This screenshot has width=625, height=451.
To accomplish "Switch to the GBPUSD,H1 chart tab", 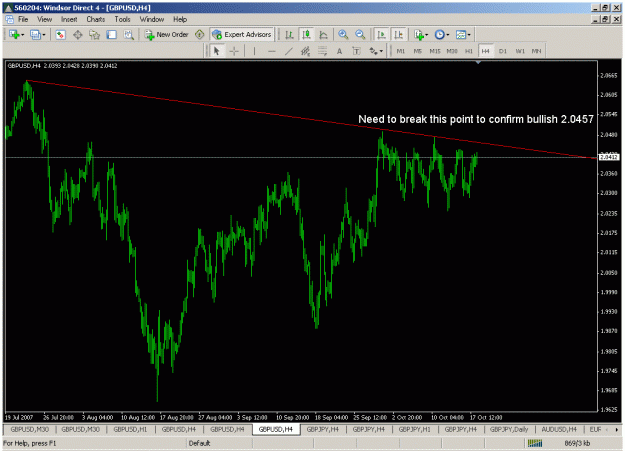I will pos(130,429).
